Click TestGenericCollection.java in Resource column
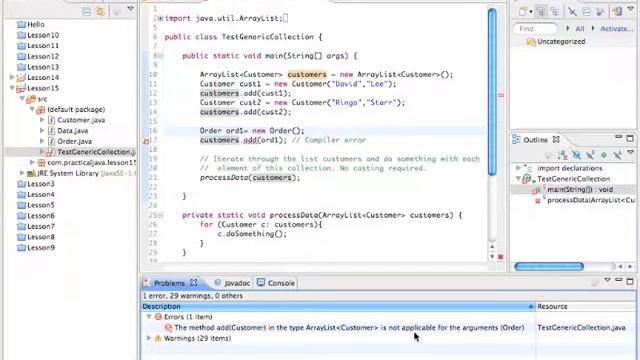640x360 pixels. coord(581,327)
